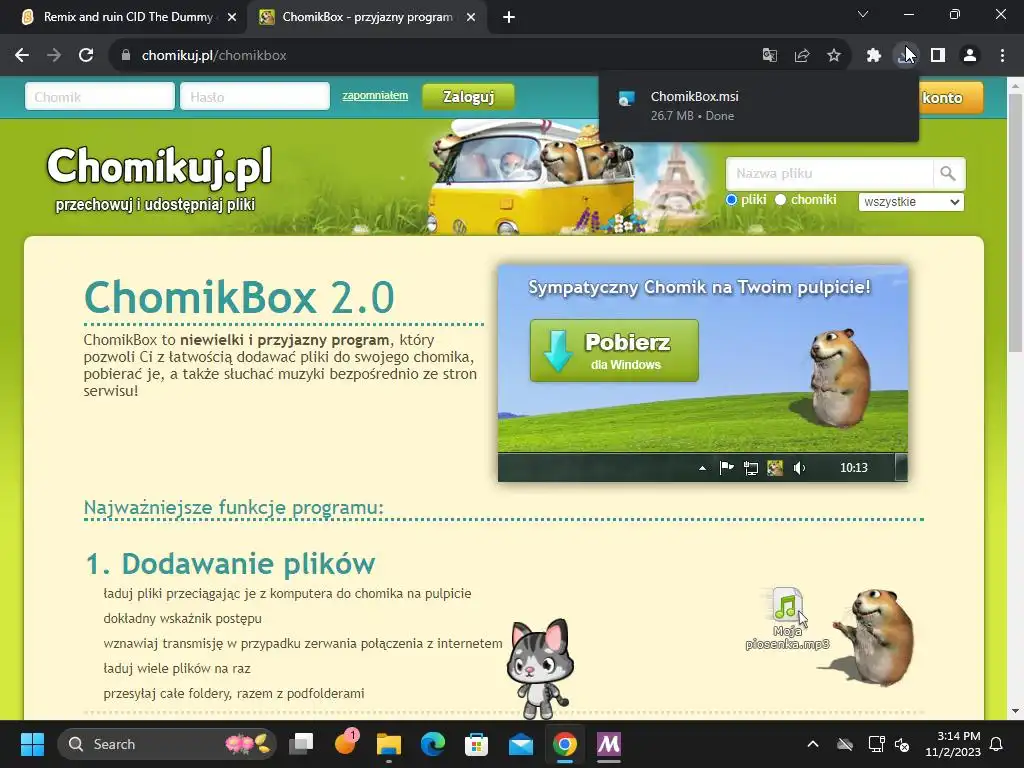Go back using the browser back arrow
This screenshot has height=768, width=1024.
tap(22, 56)
